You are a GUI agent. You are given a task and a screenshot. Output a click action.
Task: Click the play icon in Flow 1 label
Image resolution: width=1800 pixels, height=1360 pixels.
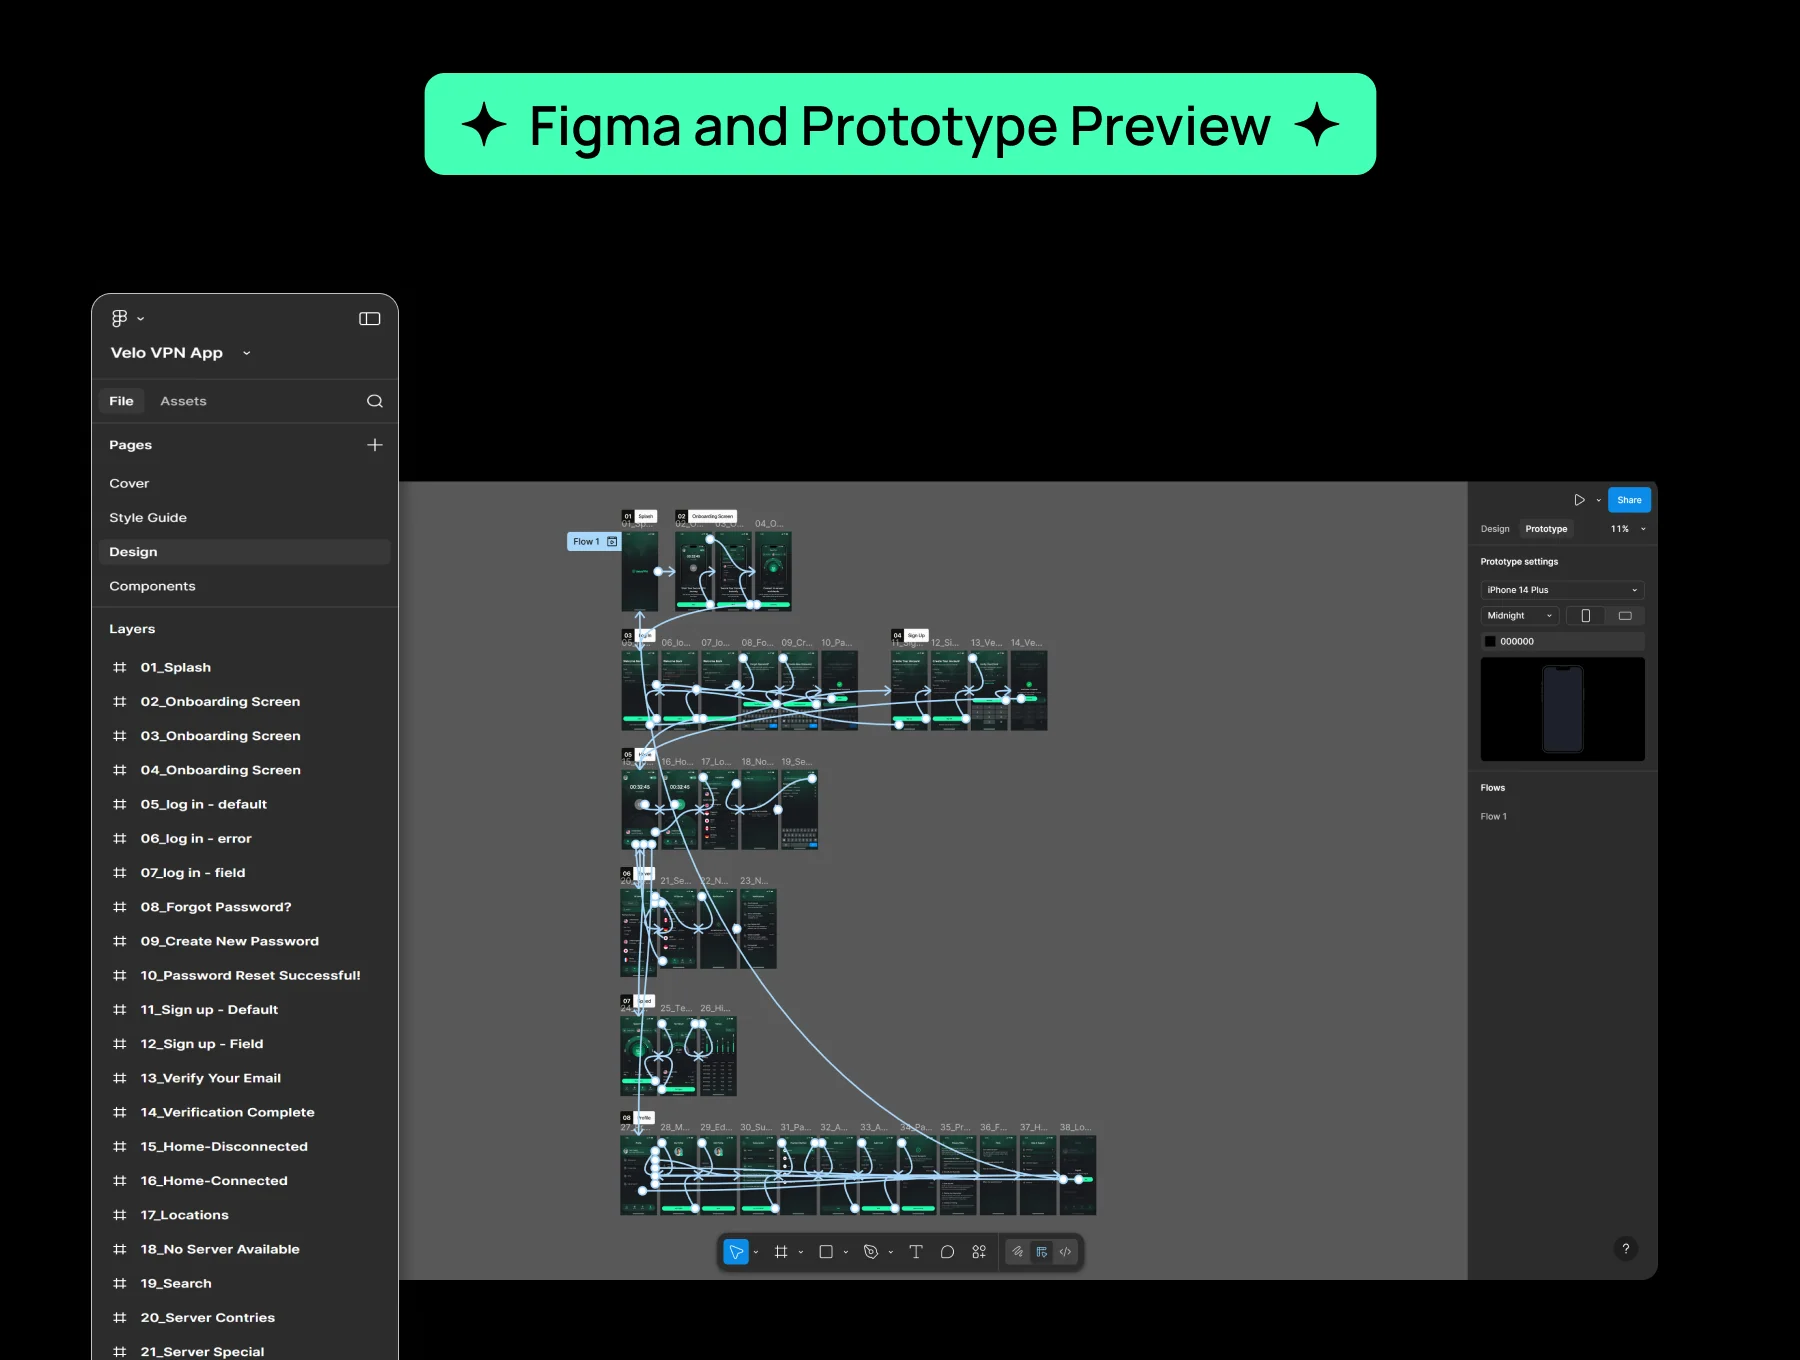point(612,542)
